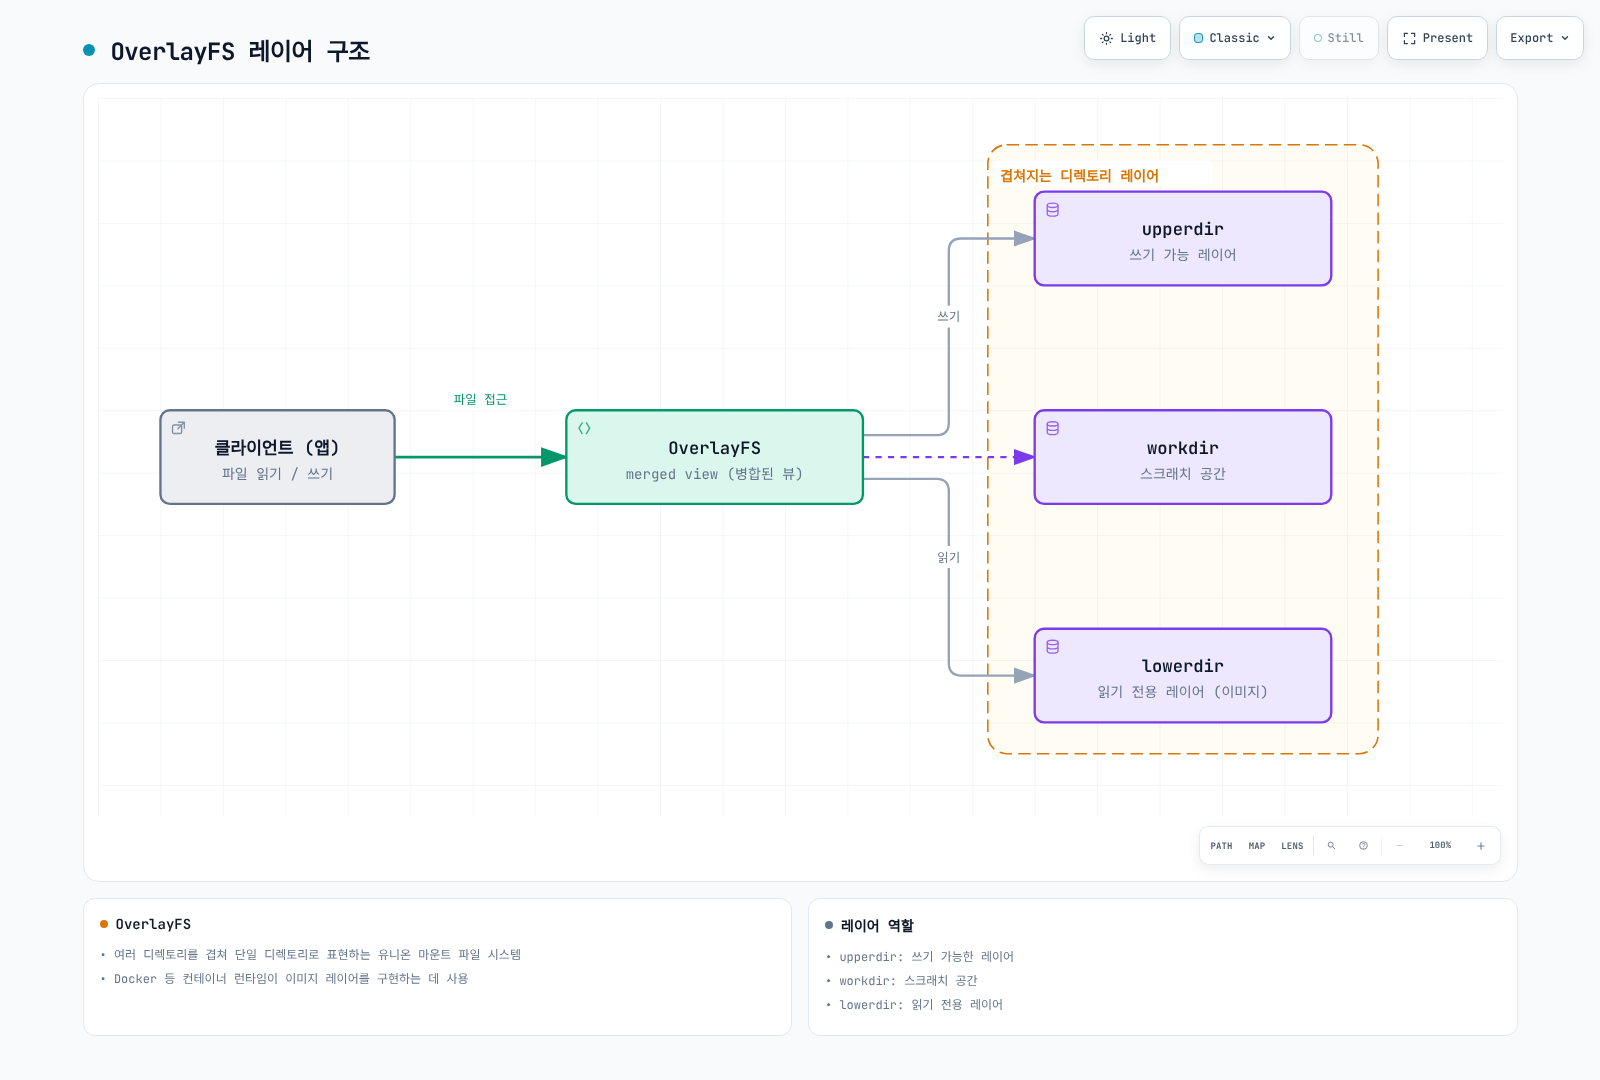Click the 레이어 역할 card heading
The width and height of the screenshot is (1600, 1080).
tap(877, 926)
